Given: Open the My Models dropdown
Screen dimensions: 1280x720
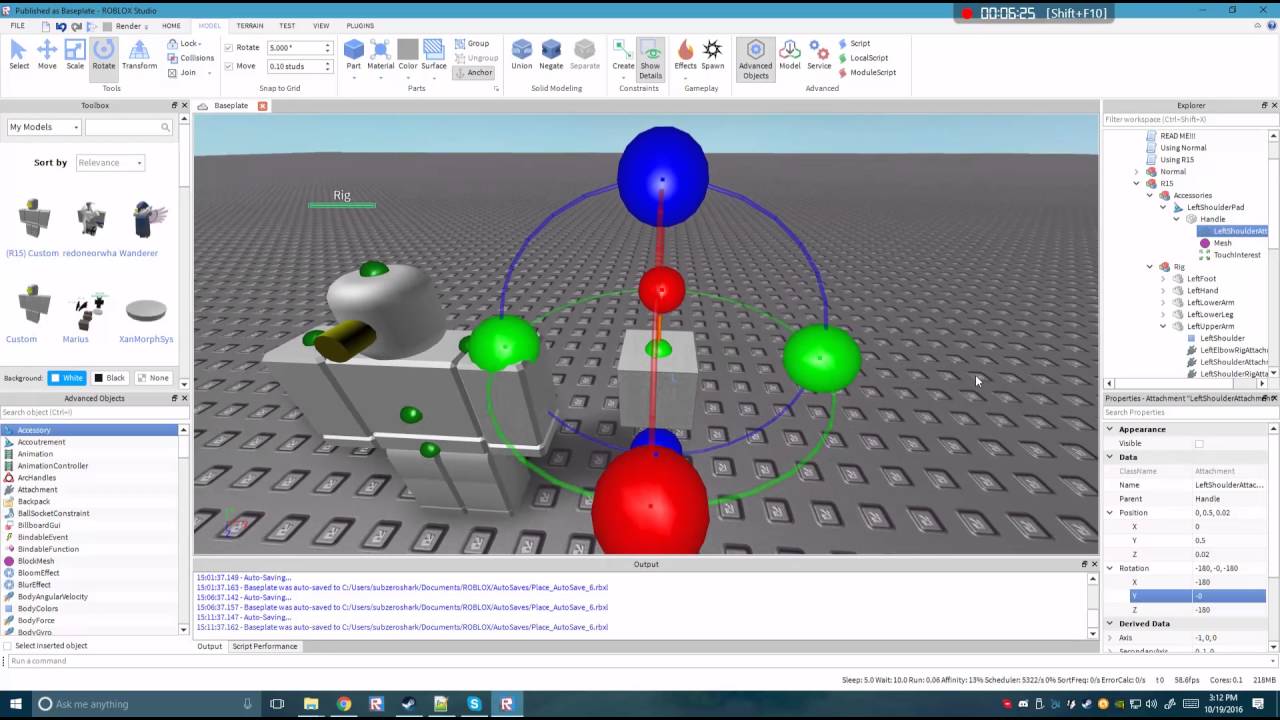Looking at the screenshot, I should coord(44,127).
